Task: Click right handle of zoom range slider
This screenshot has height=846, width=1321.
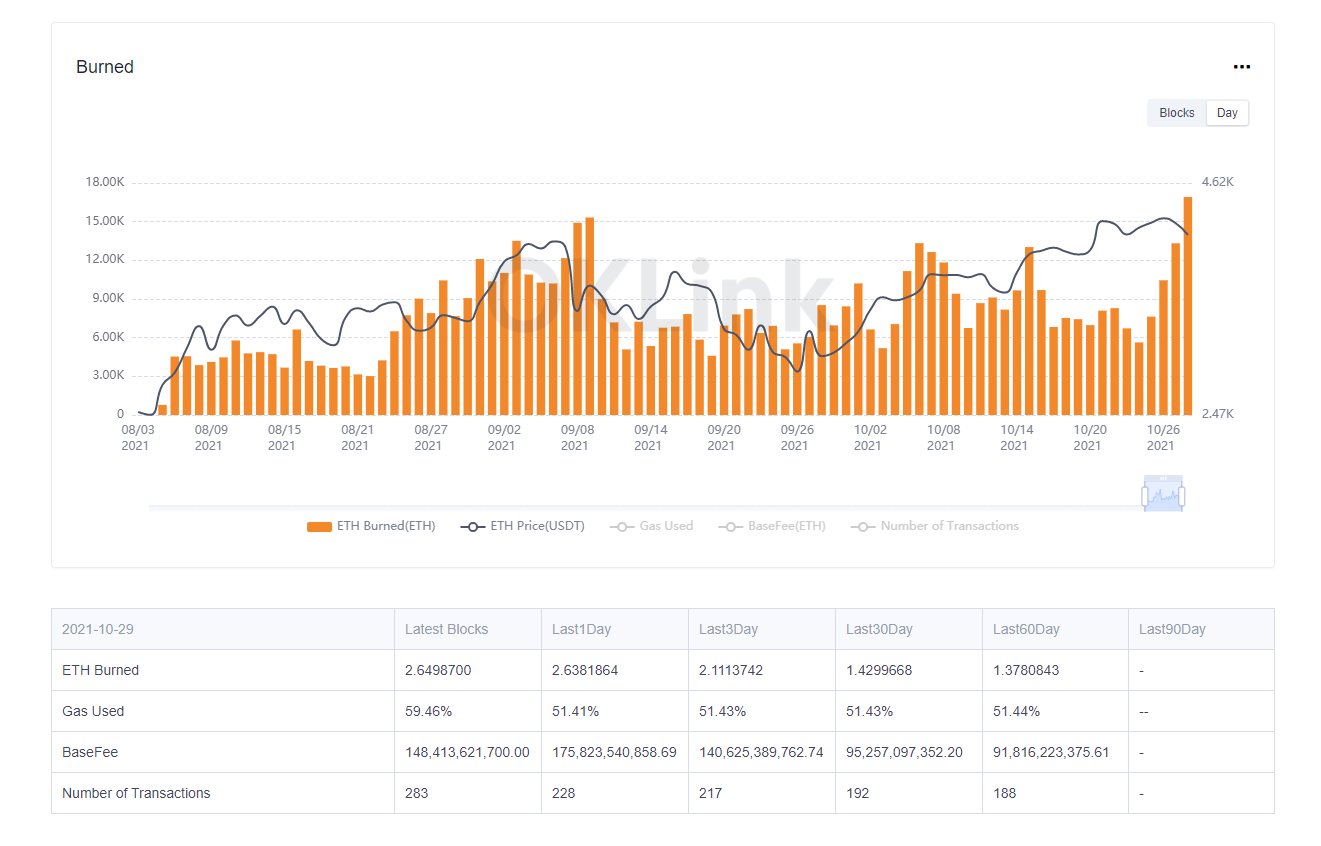Action: [1182, 495]
